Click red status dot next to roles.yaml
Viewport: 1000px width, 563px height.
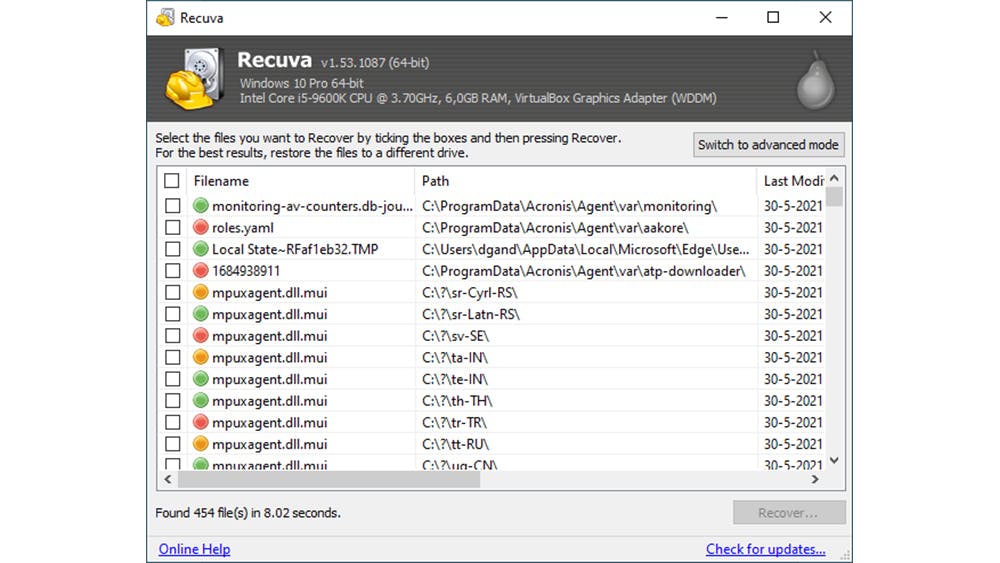tap(200, 228)
